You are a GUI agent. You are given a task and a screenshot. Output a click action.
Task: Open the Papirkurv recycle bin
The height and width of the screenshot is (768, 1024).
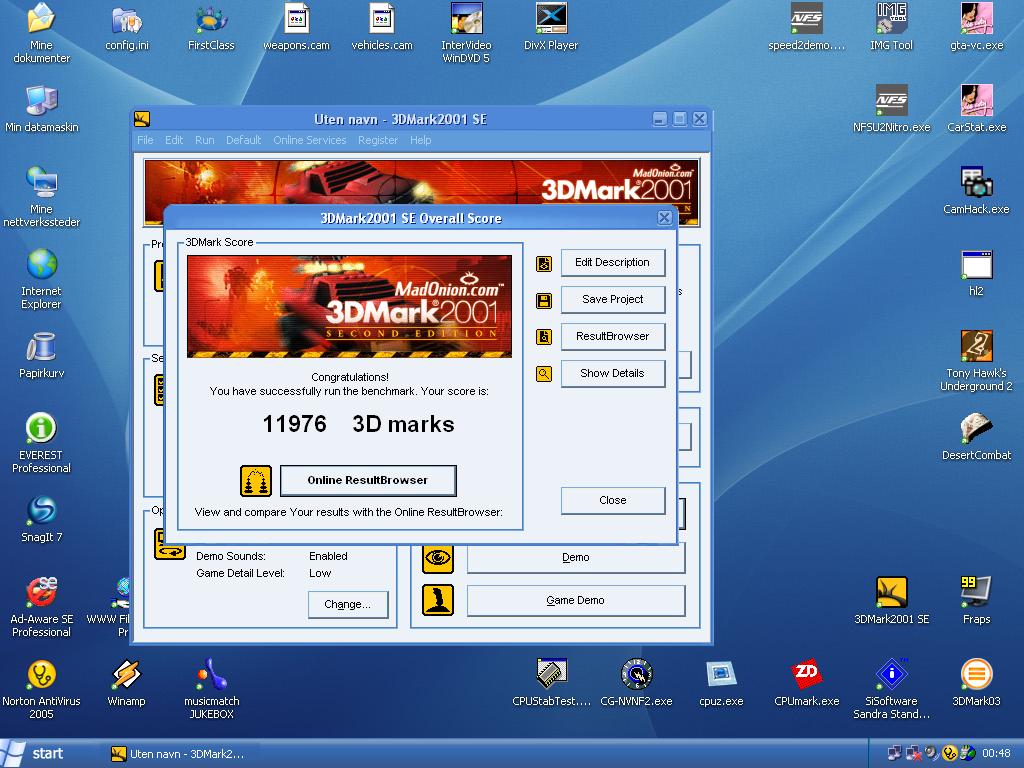[x=41, y=355]
